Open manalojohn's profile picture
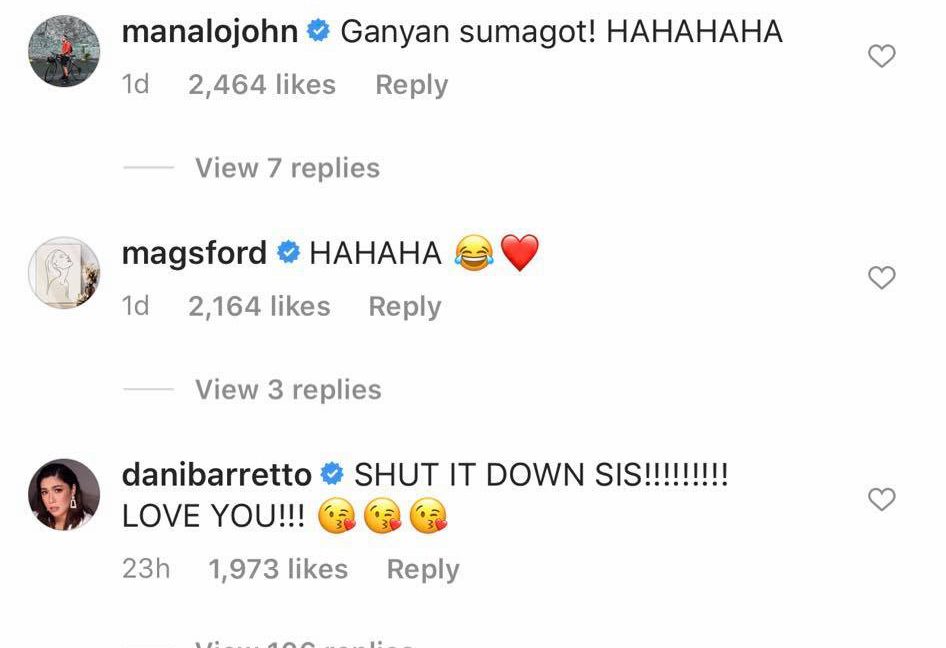The width and height of the screenshot is (946, 648). tap(64, 51)
